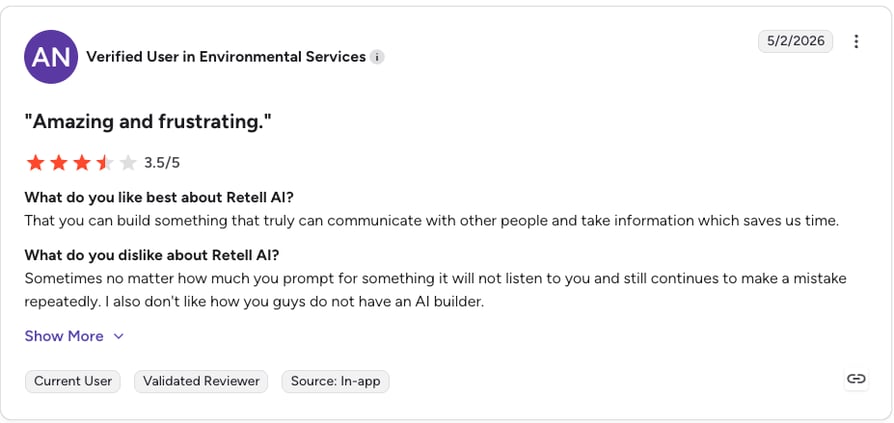
Task: Click the purple AN avatar
Action: pos(51,57)
